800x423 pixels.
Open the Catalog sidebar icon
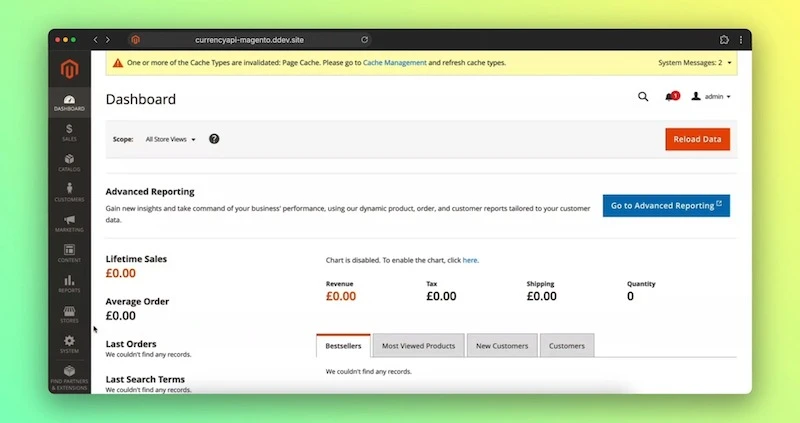pos(69,162)
